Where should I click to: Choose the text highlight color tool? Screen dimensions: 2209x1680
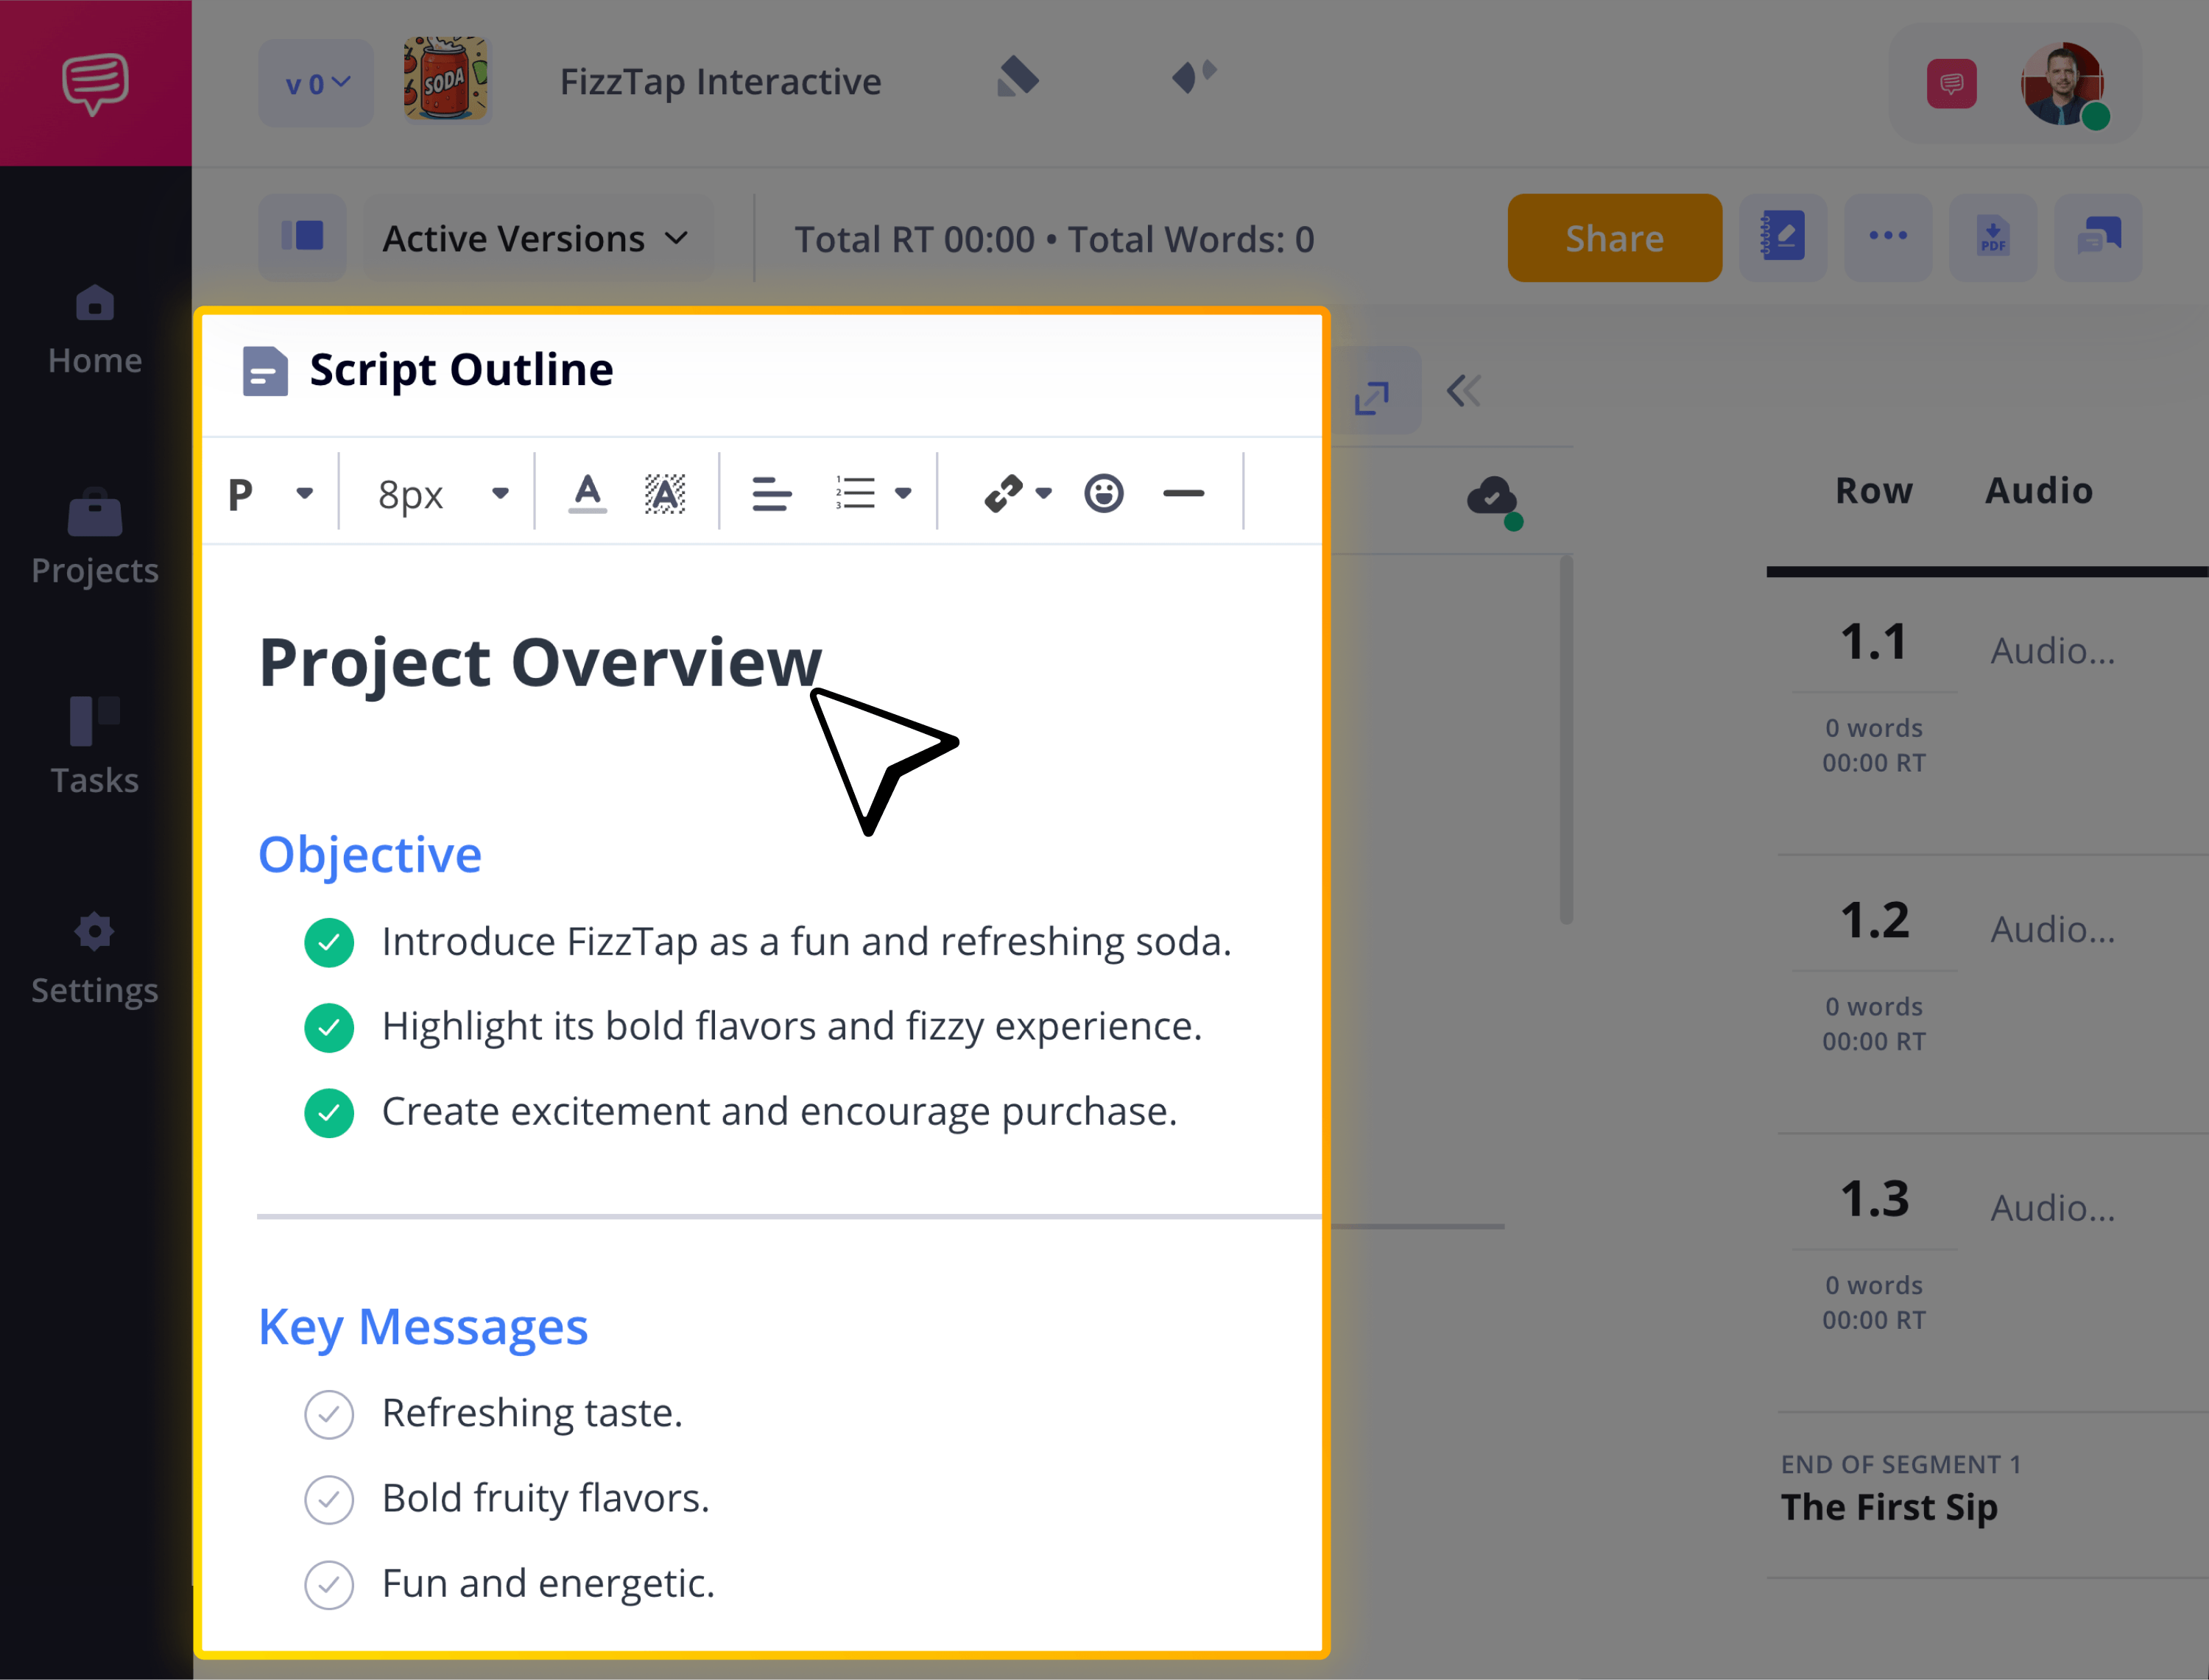coord(665,493)
